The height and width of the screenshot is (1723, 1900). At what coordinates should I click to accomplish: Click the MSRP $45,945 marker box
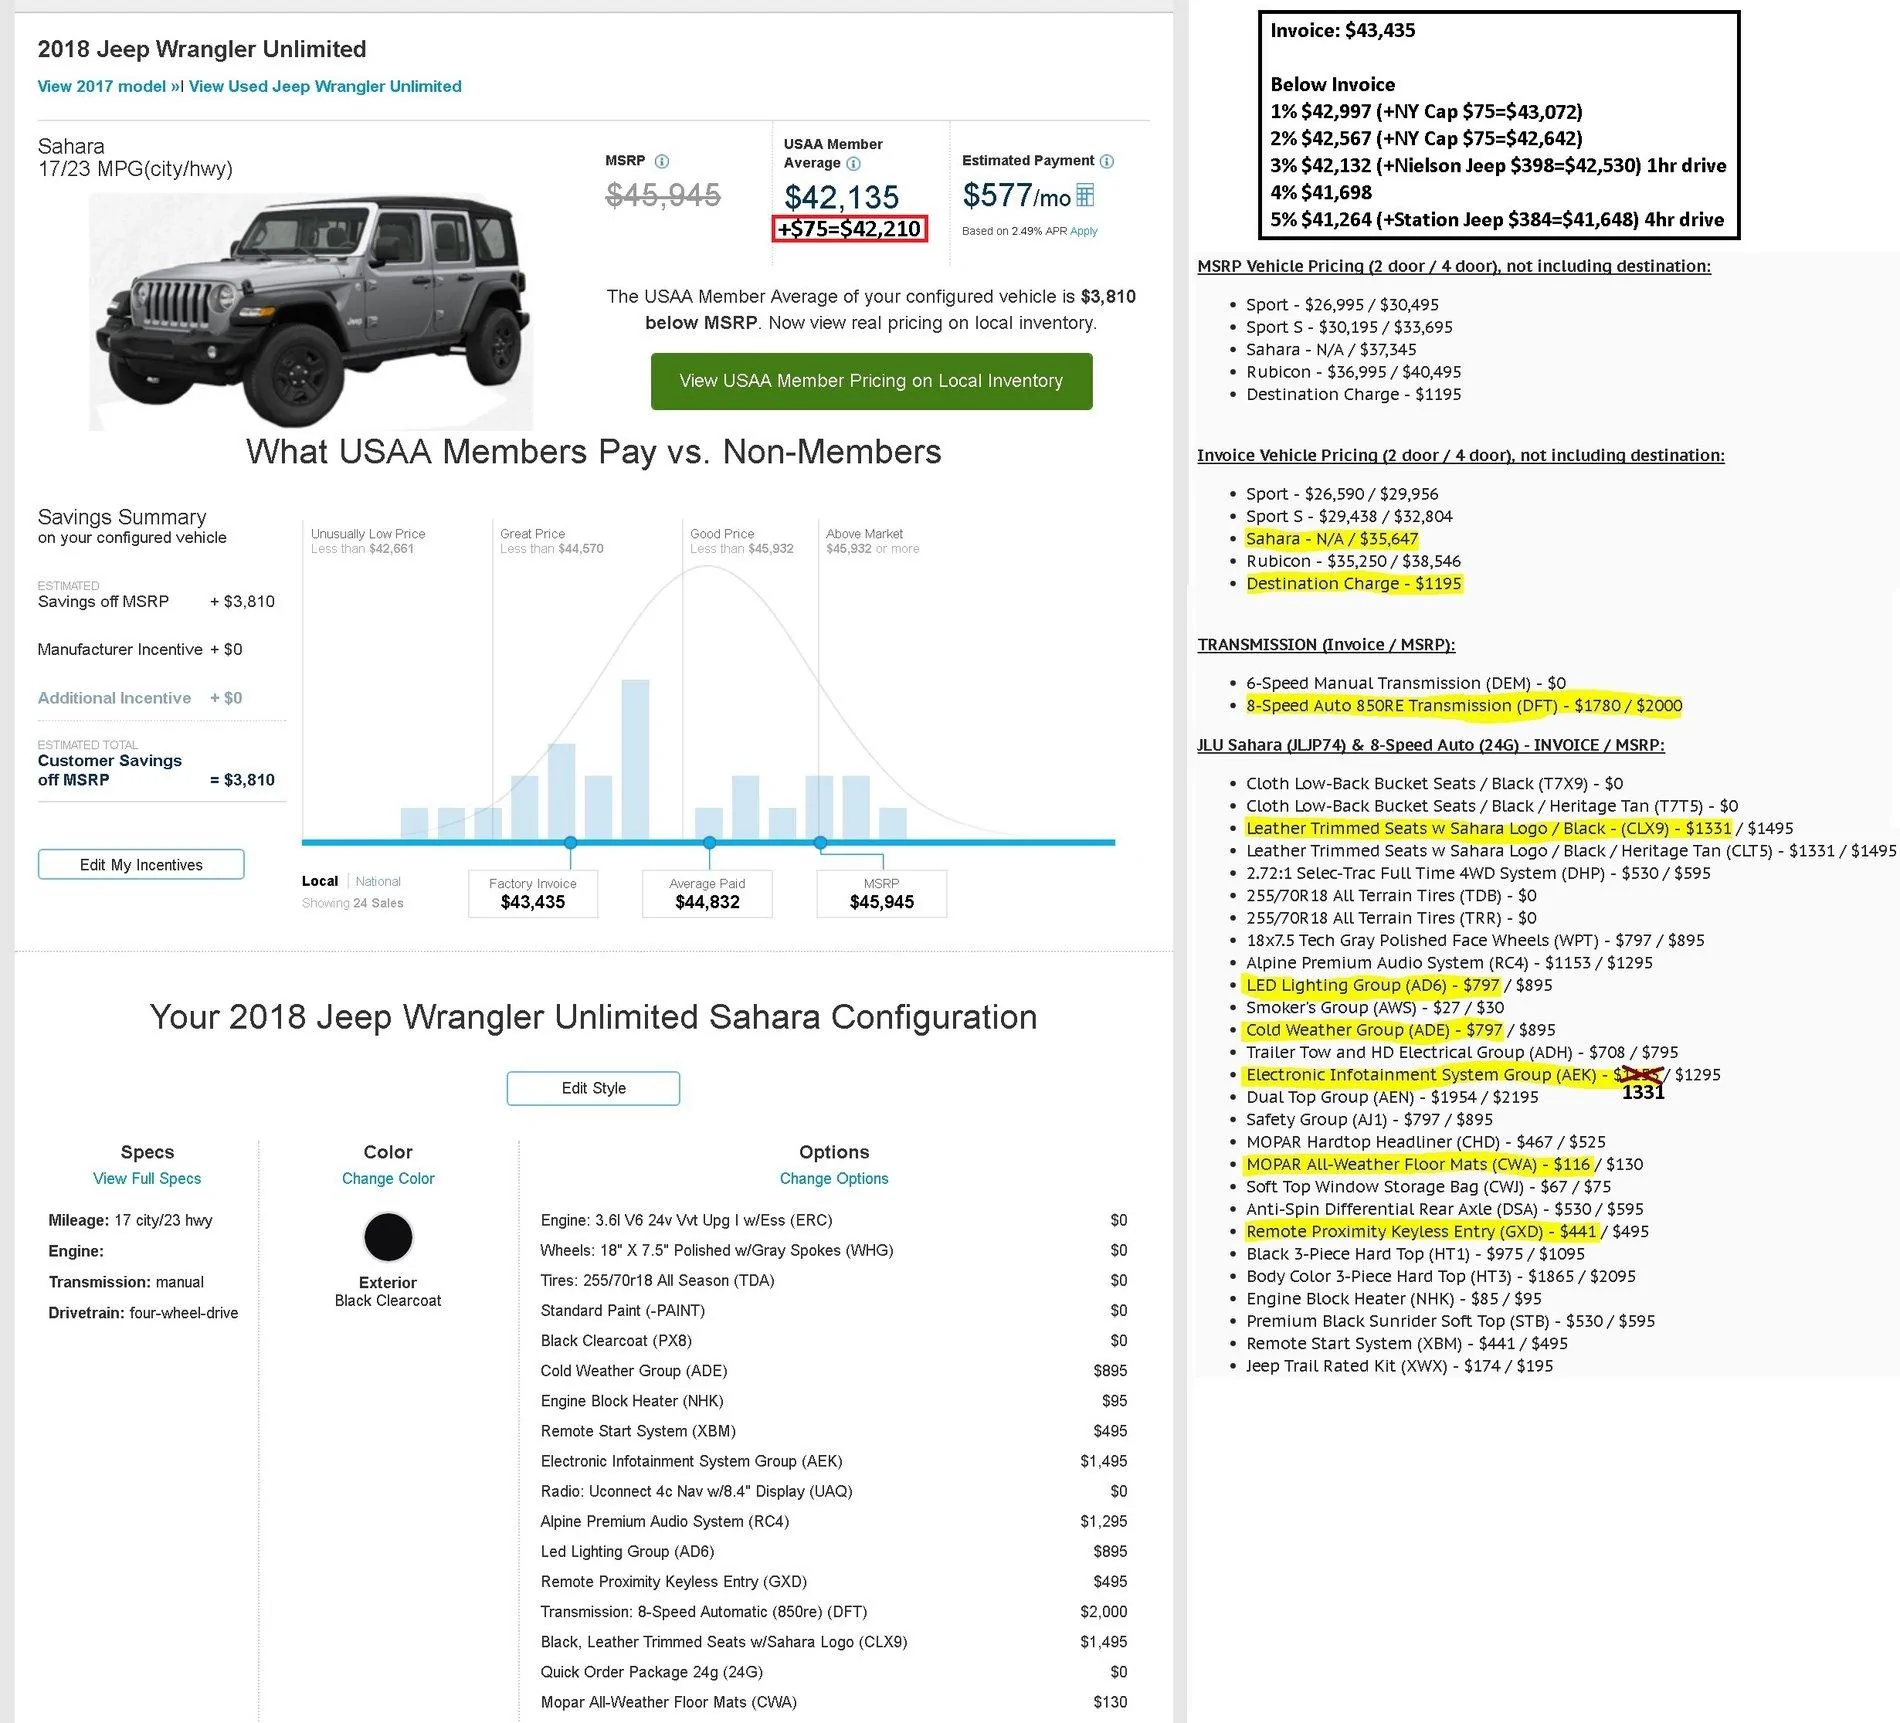pyautogui.click(x=881, y=893)
